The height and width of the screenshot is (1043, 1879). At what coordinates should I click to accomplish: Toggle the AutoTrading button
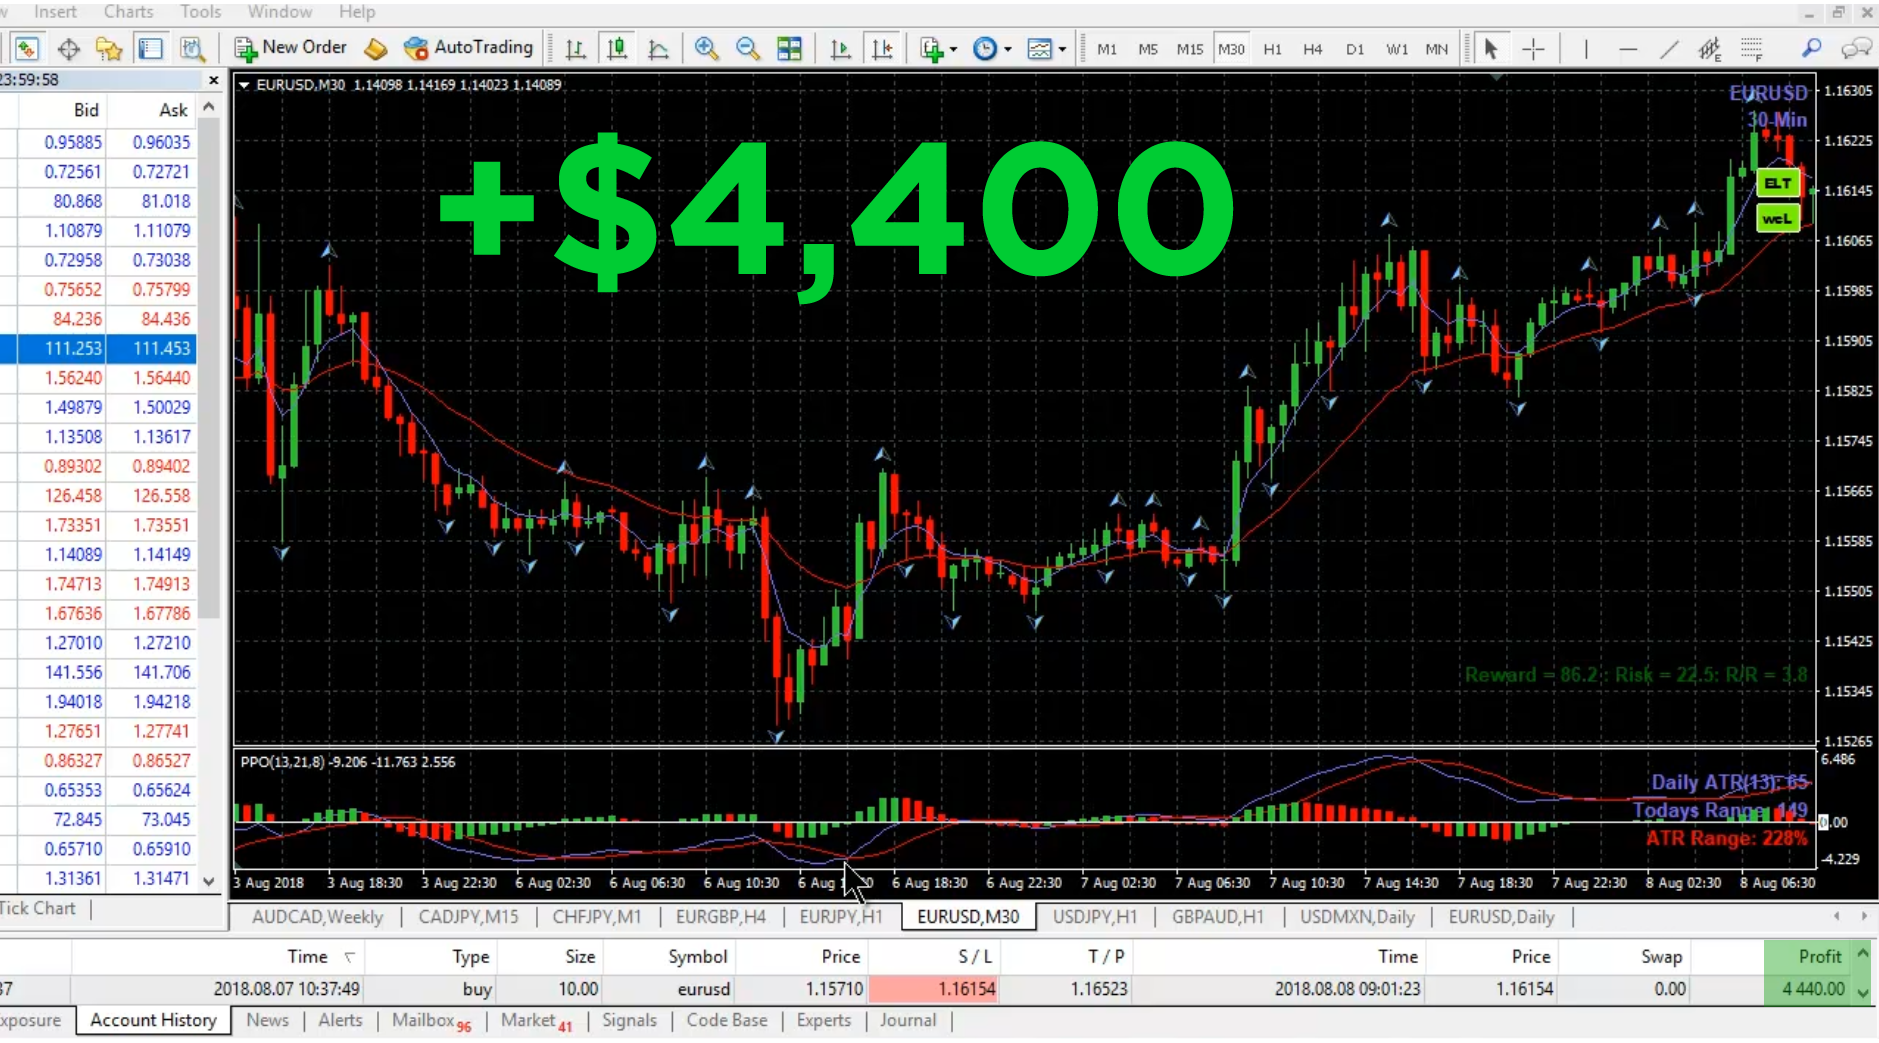point(468,47)
